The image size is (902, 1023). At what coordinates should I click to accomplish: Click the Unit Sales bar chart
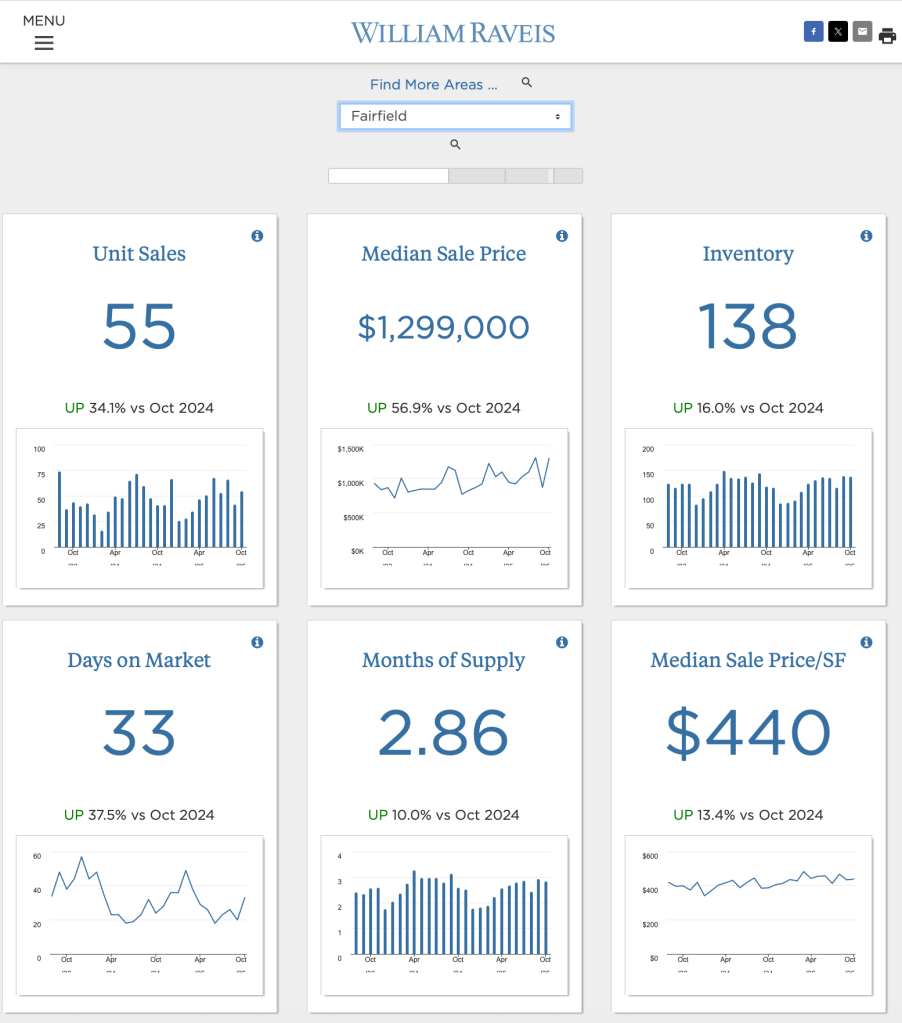pyautogui.click(x=140, y=505)
